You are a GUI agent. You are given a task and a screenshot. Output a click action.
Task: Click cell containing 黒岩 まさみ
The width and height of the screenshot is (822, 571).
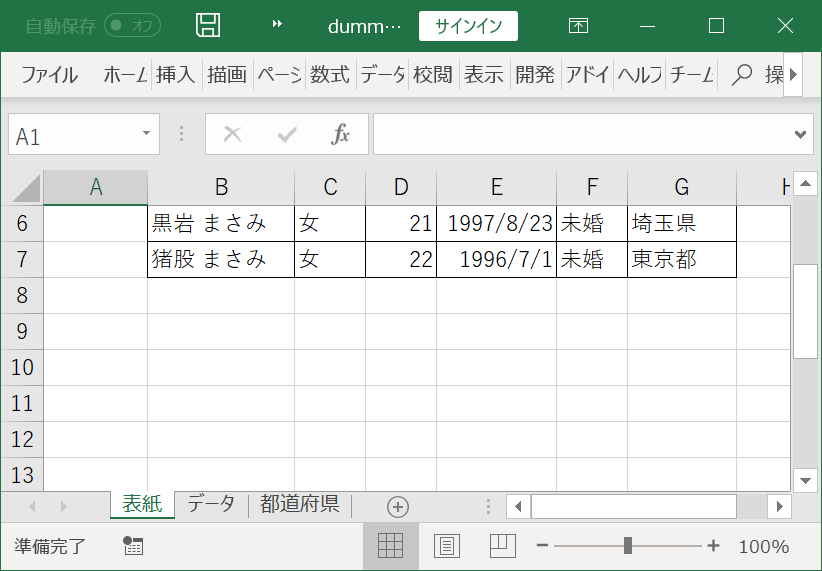[x=221, y=224]
